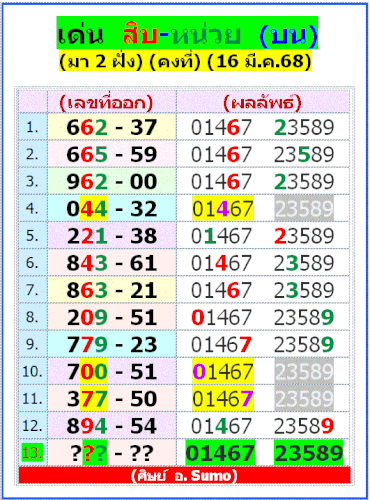
Task: Click row number "7."
Action: pyautogui.click(x=33, y=290)
